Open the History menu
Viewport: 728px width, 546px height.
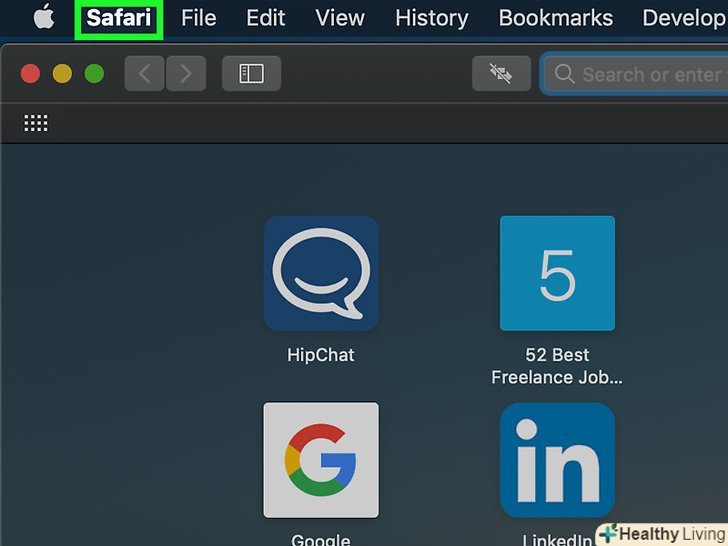point(432,18)
